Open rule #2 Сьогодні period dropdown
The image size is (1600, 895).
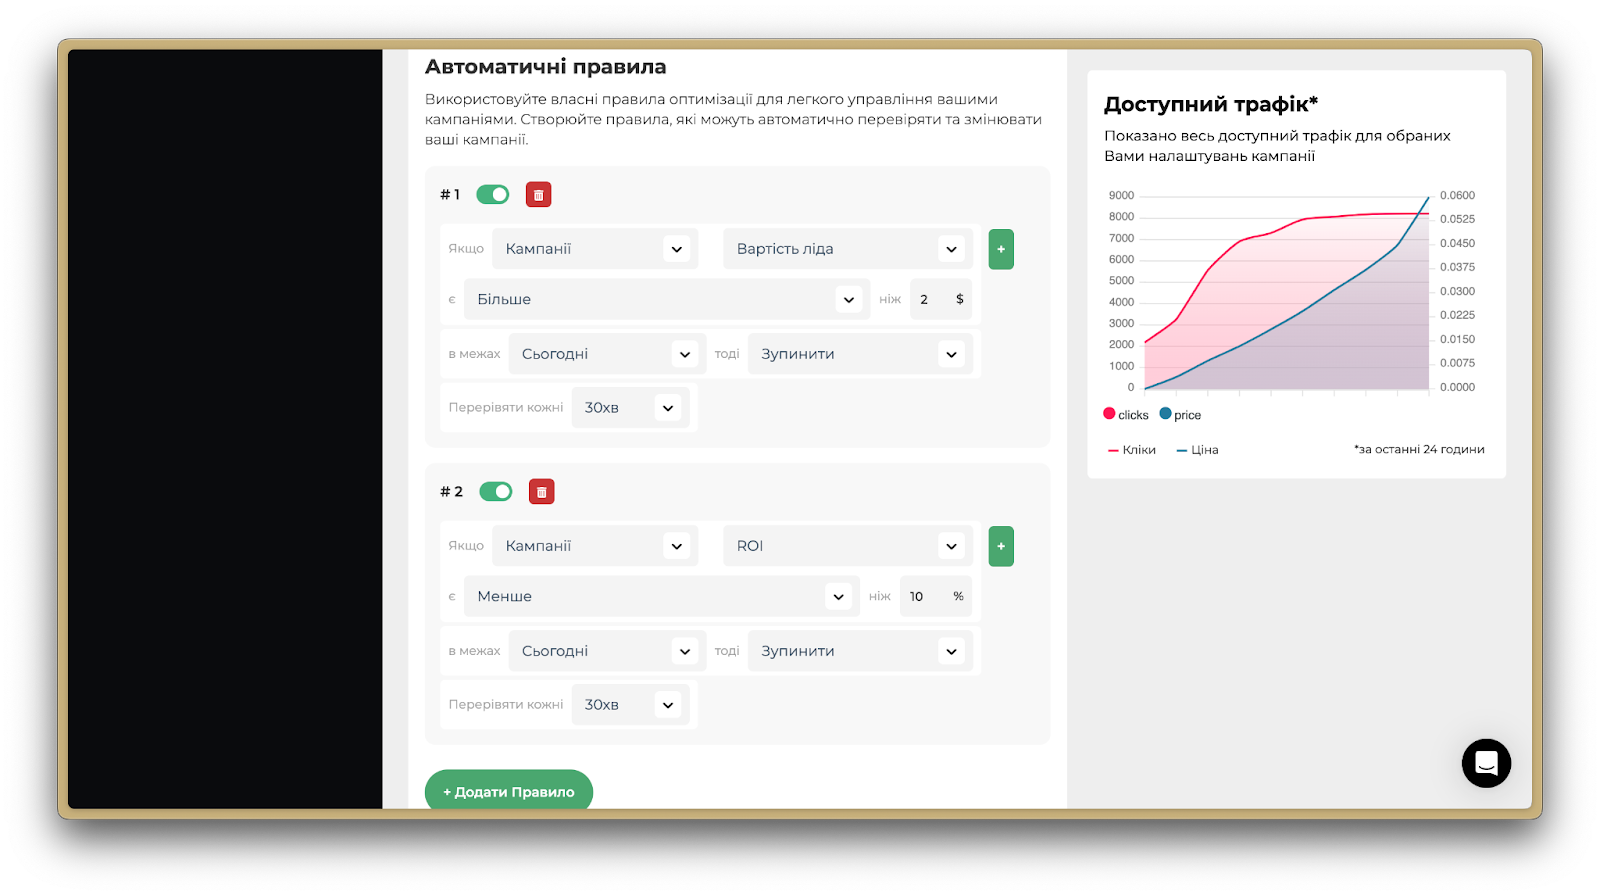[x=607, y=651]
